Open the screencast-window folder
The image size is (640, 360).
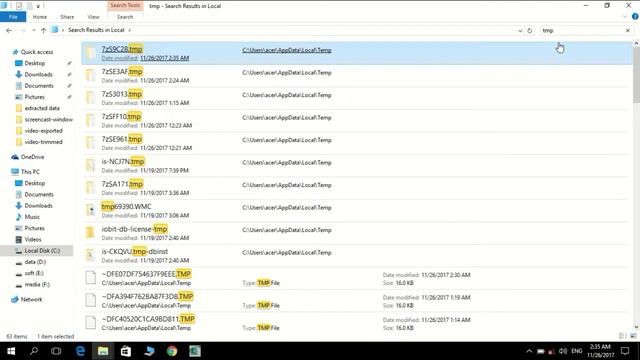click(48, 119)
